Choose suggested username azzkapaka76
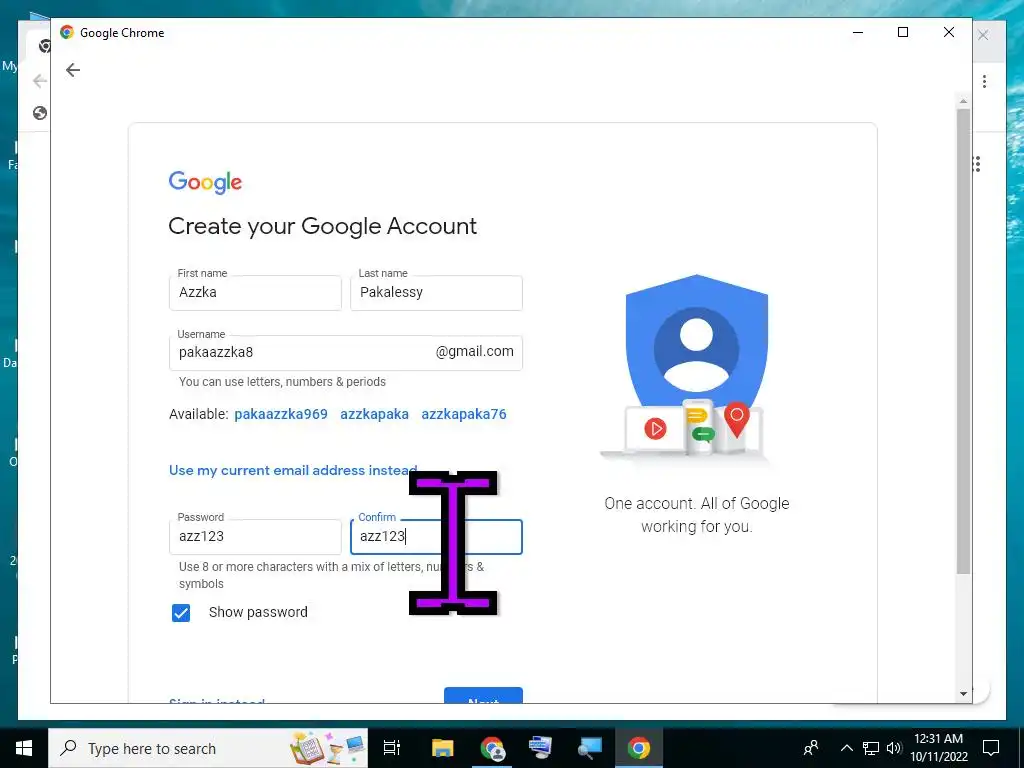 [464, 414]
